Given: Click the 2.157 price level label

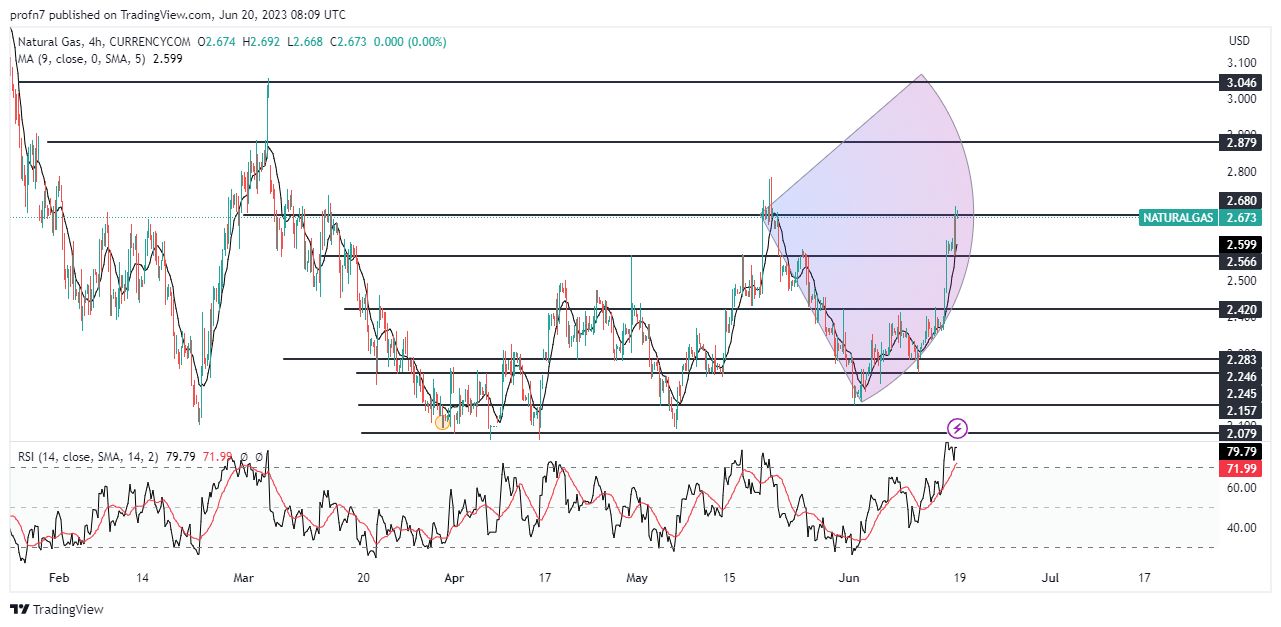Looking at the screenshot, I should [x=1241, y=411].
